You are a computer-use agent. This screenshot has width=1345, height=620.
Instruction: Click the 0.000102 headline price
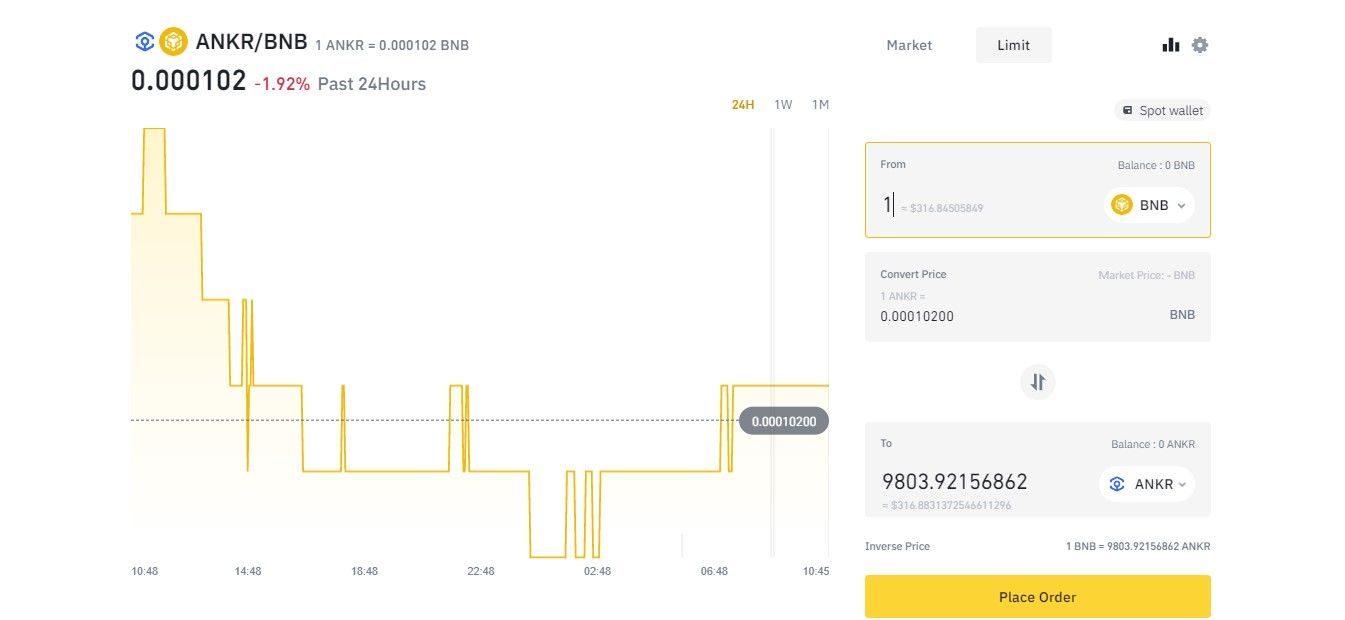click(189, 81)
